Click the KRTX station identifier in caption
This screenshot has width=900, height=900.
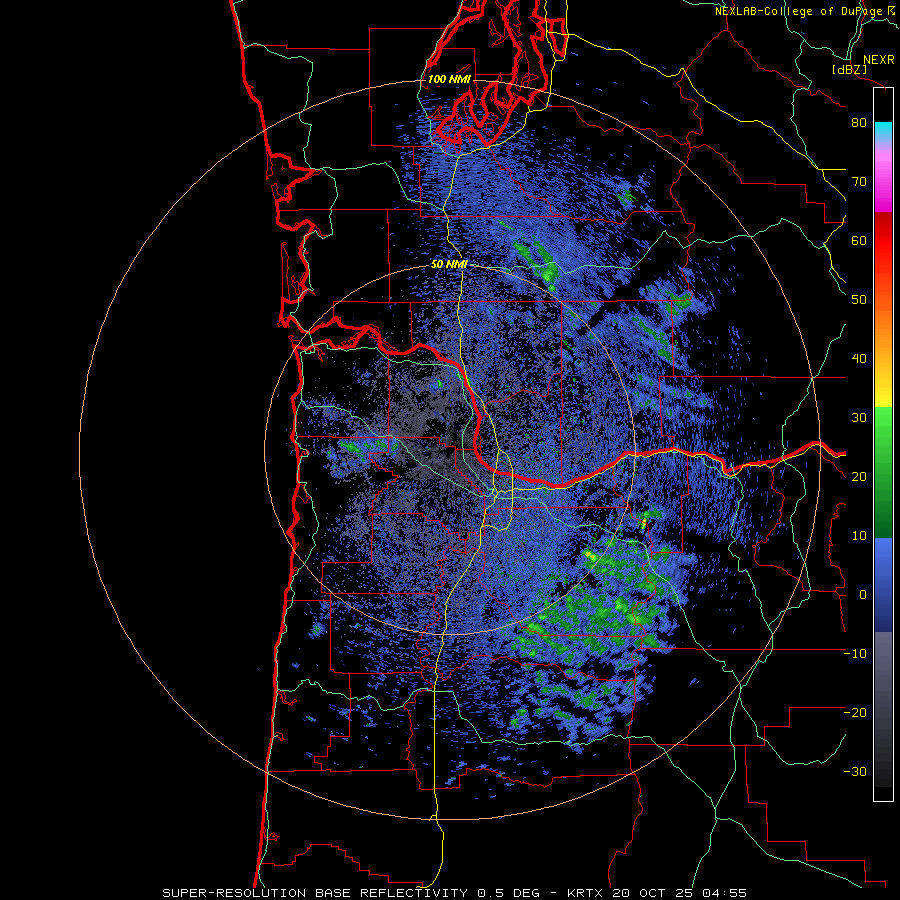[585, 893]
